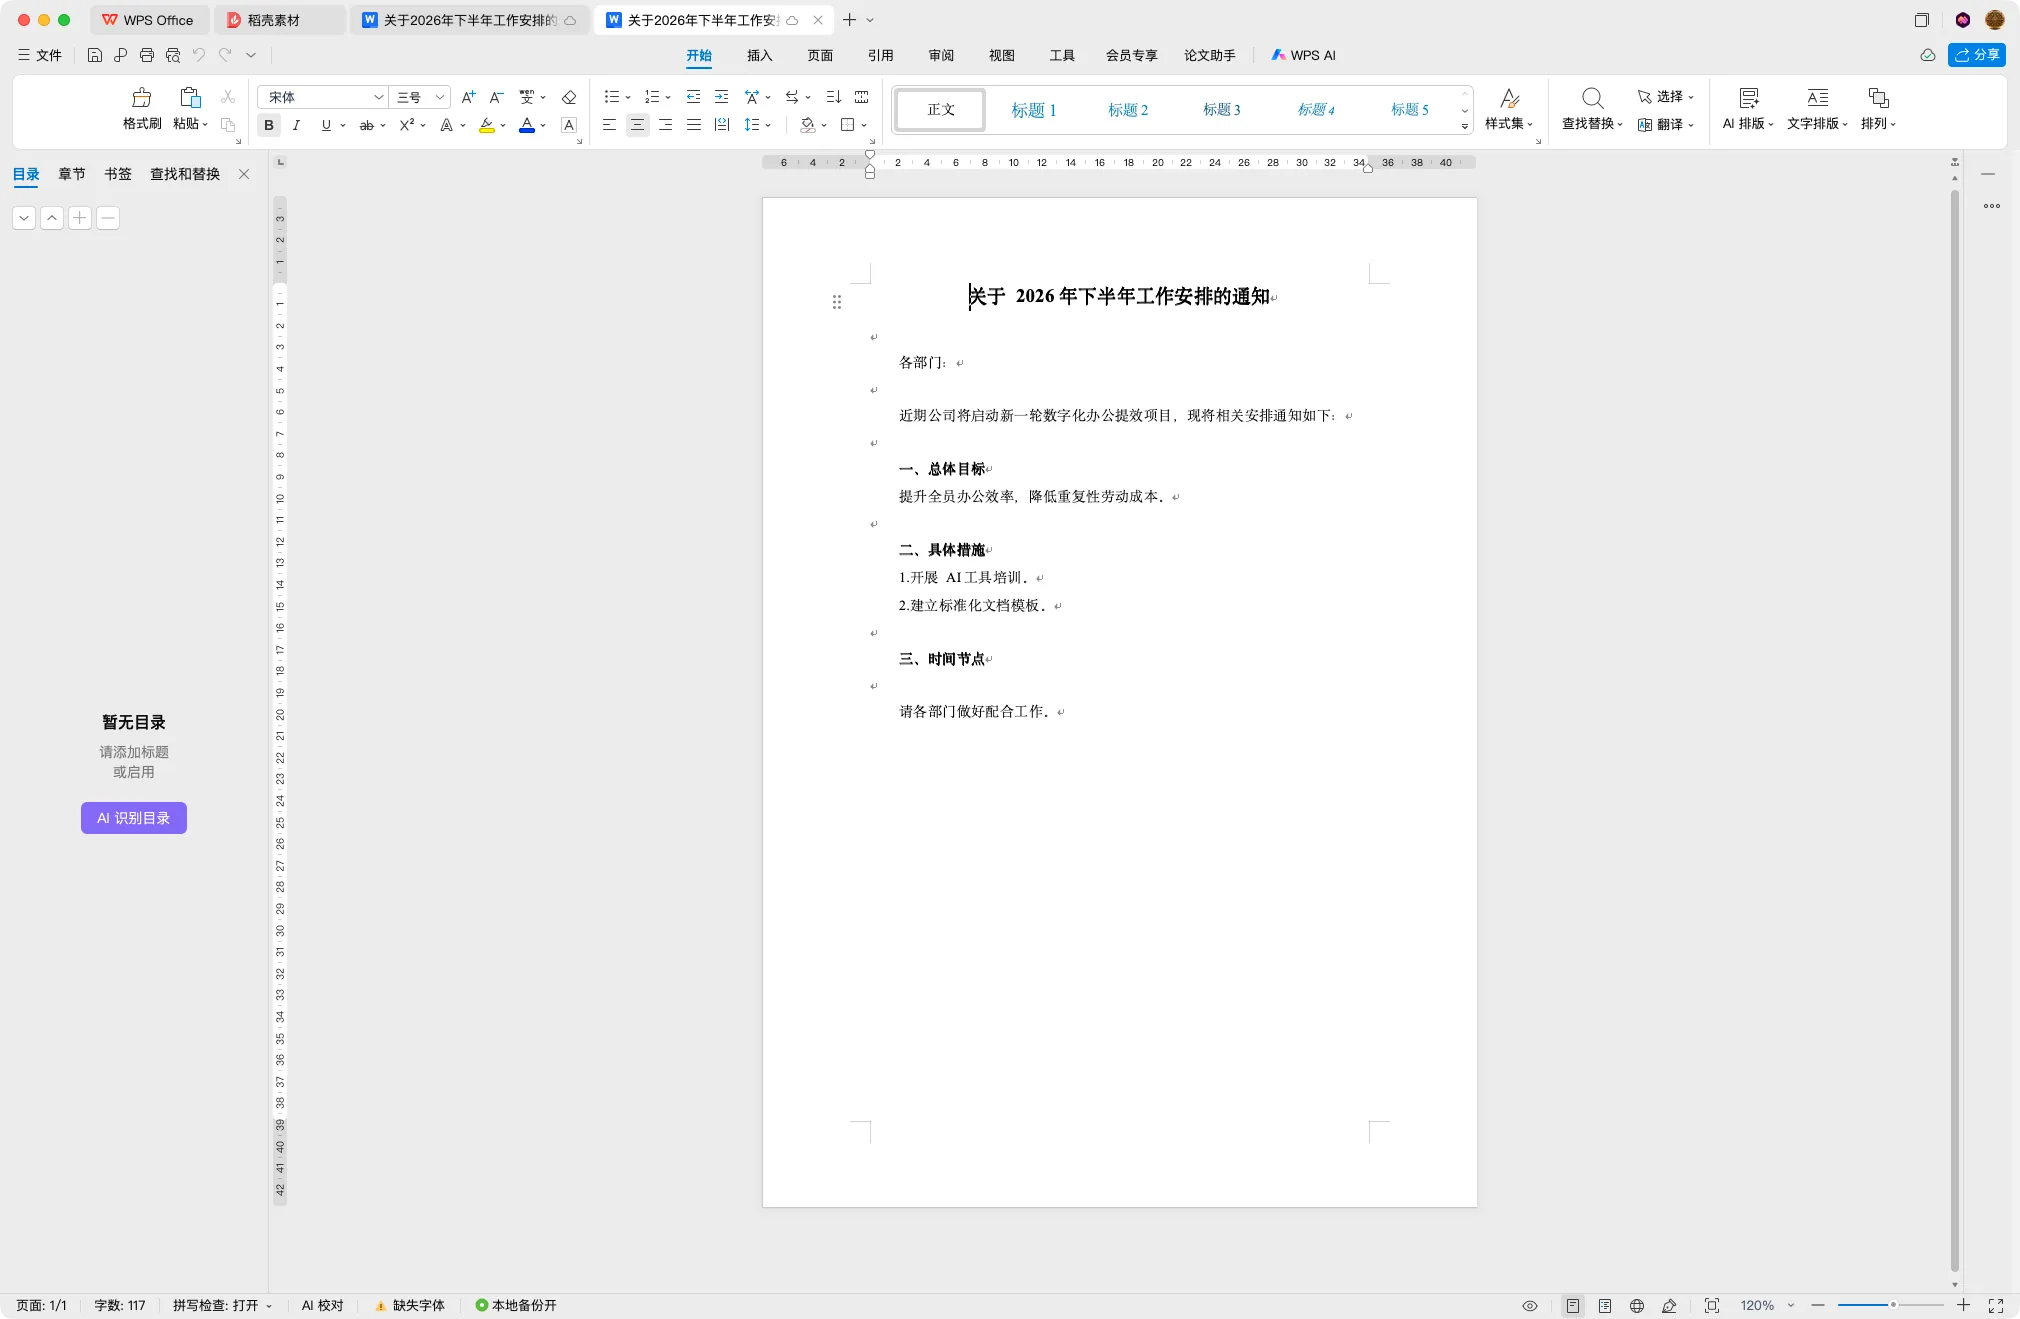Click the full screen icon in the status bar

click(x=1996, y=1305)
